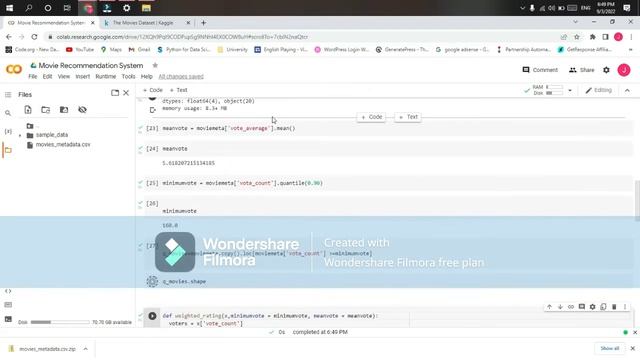
Task: Move cell up arrow
Action: click(549, 307)
